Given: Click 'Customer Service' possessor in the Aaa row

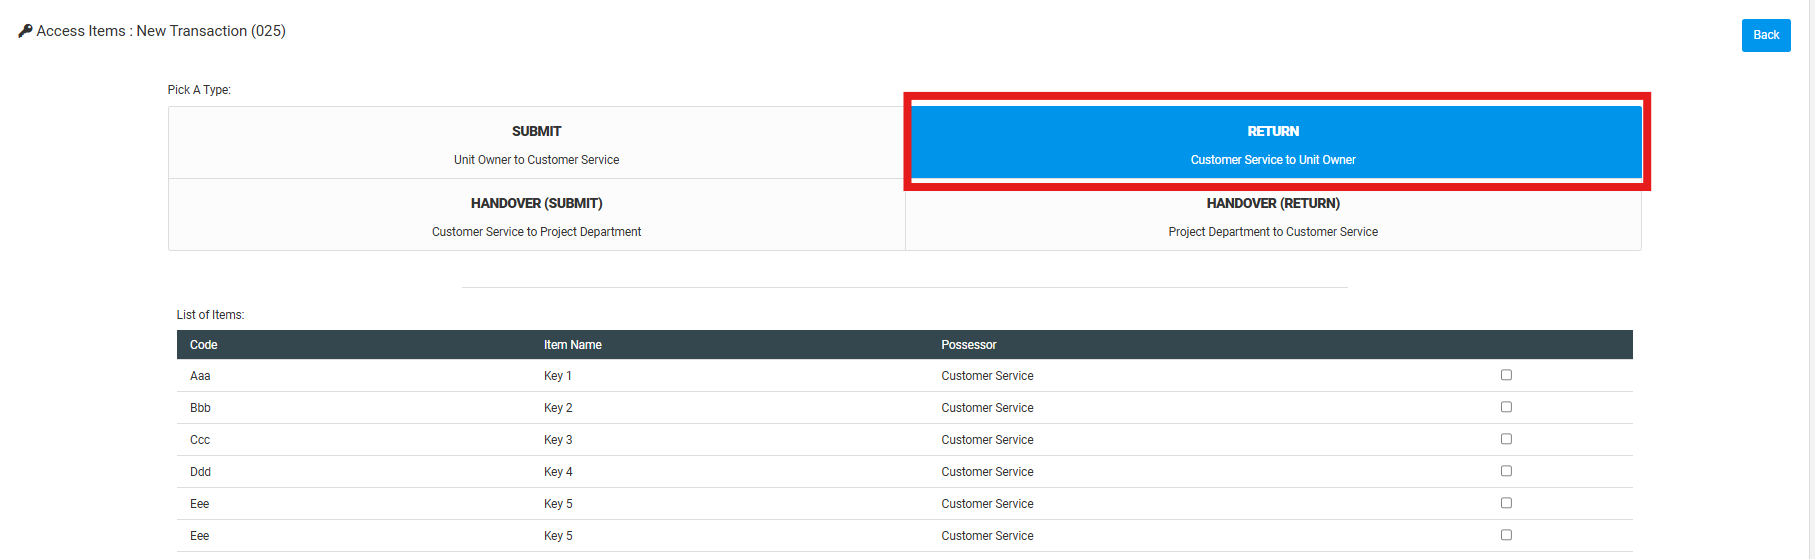Looking at the screenshot, I should [987, 376].
